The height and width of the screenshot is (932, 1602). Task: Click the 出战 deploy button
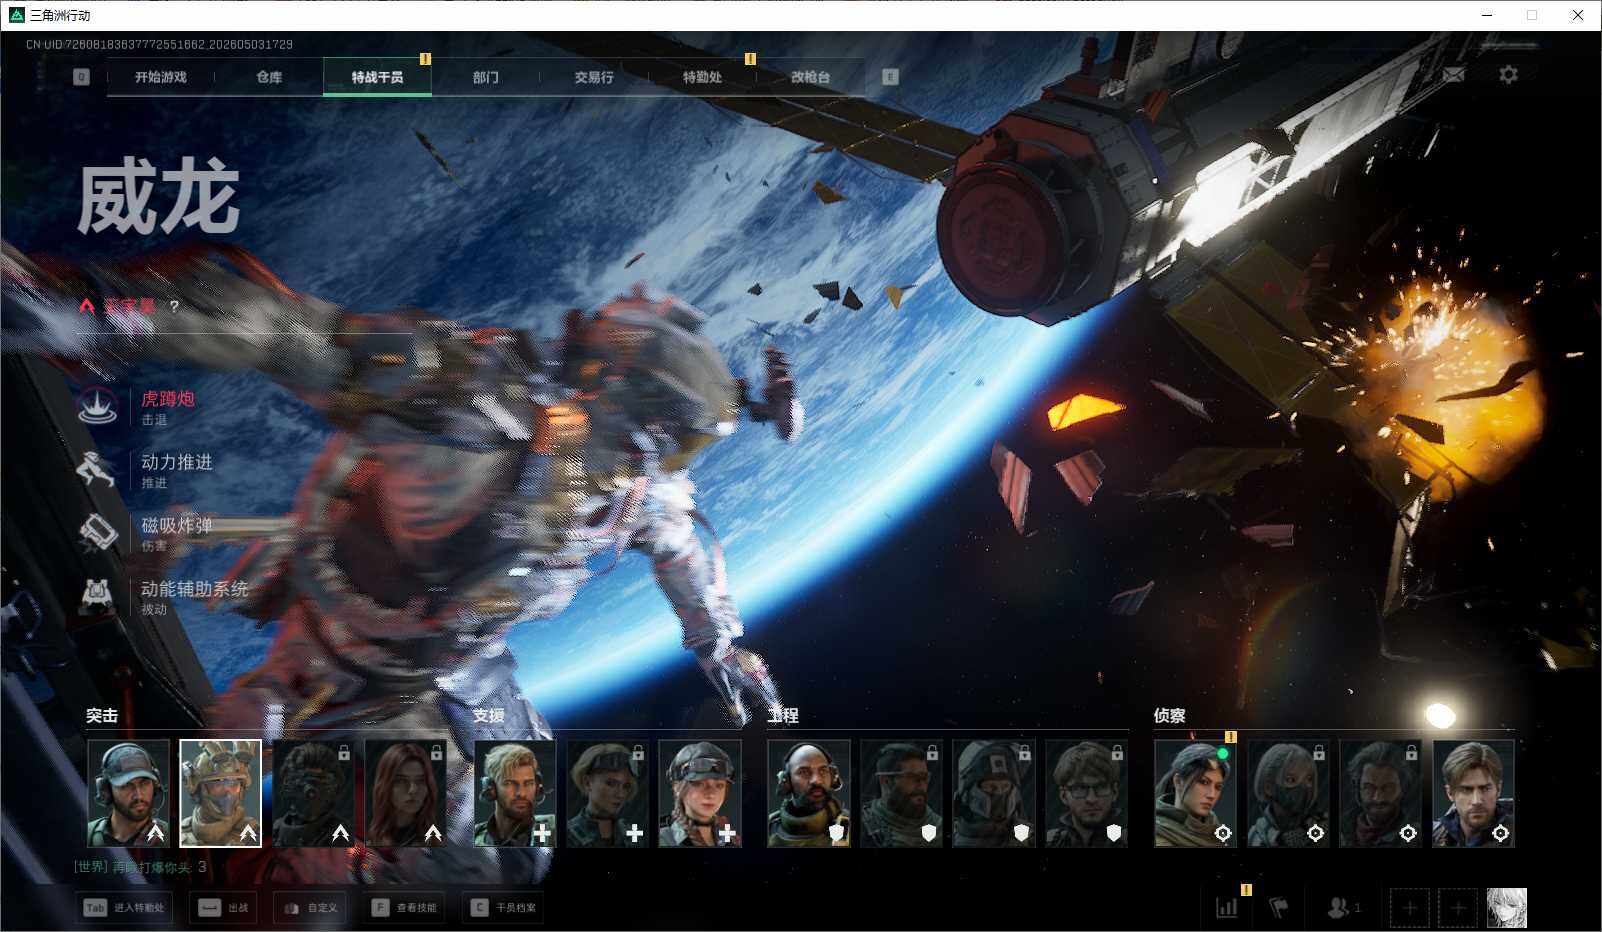[224, 908]
